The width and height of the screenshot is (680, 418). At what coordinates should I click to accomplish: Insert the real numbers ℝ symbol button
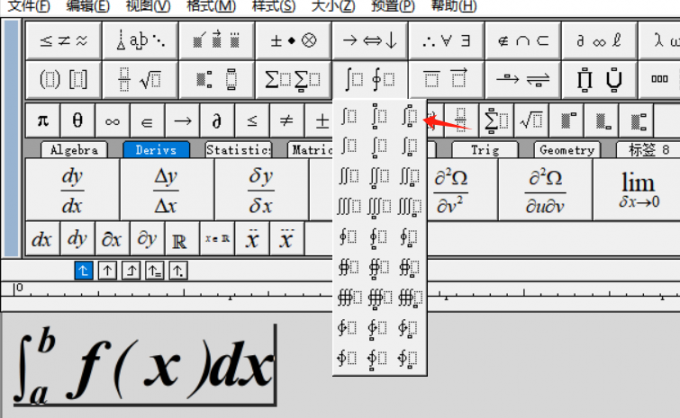[x=182, y=238]
